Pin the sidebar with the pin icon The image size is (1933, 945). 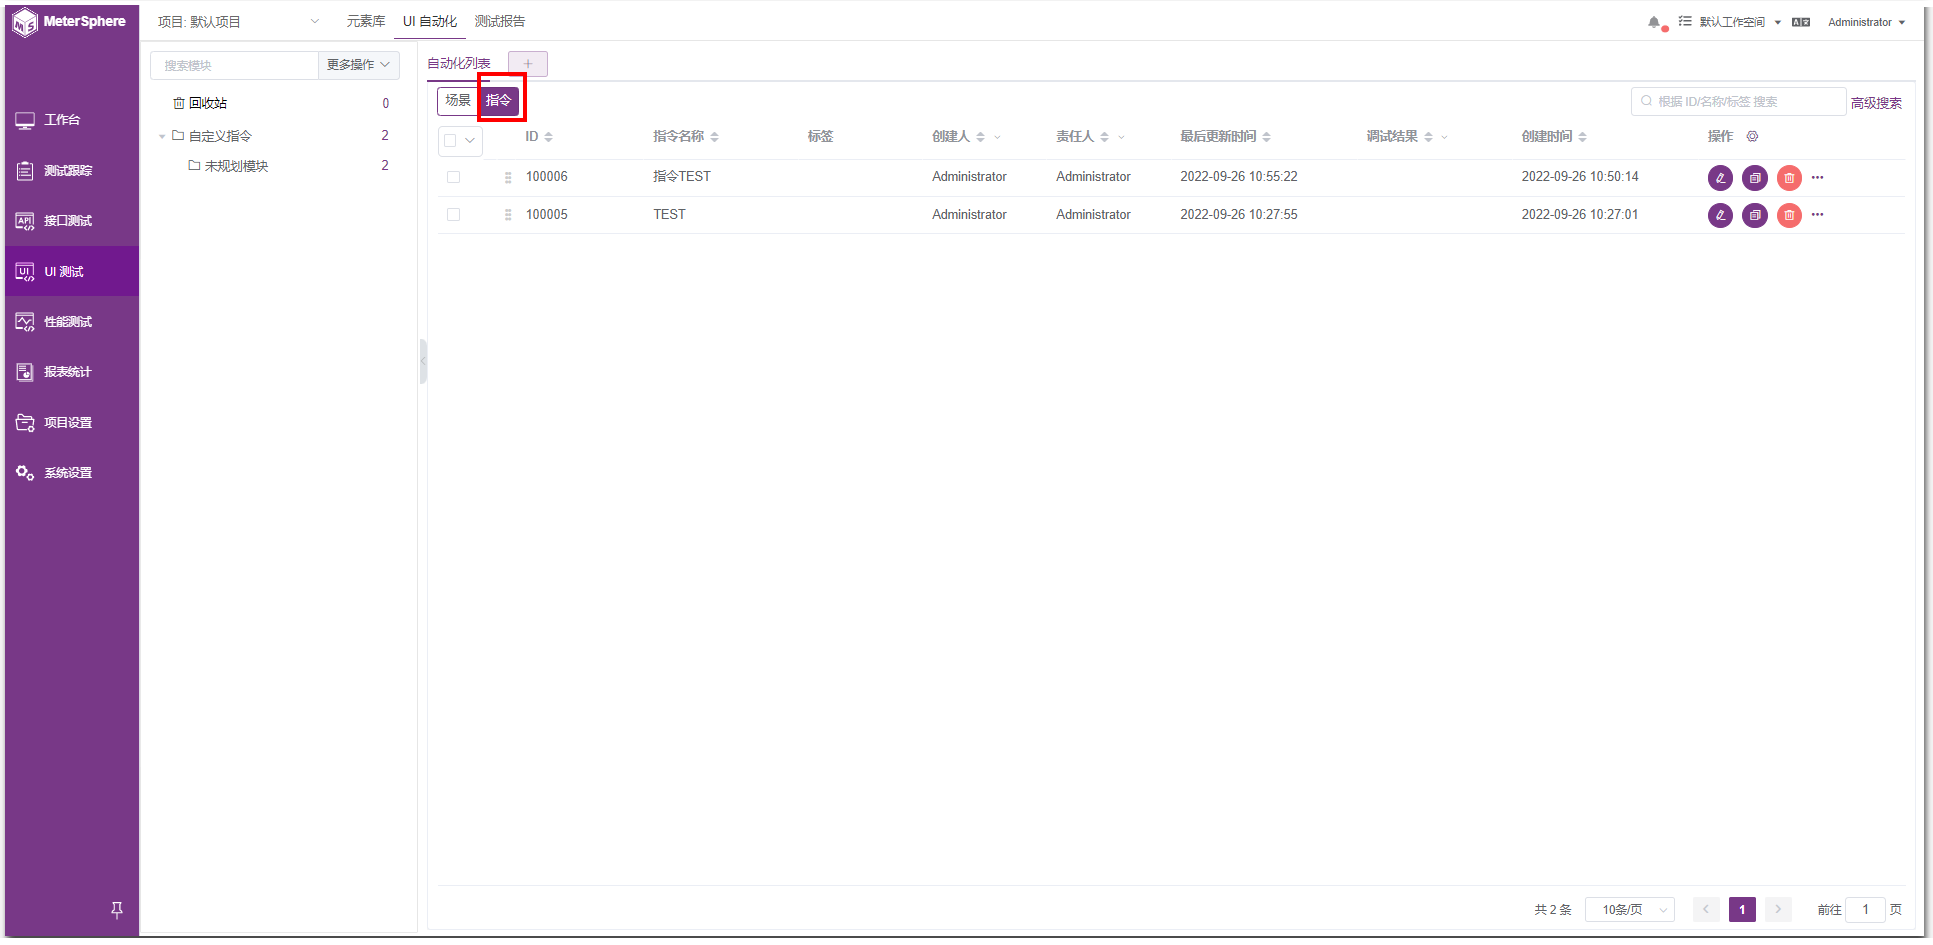tap(117, 910)
